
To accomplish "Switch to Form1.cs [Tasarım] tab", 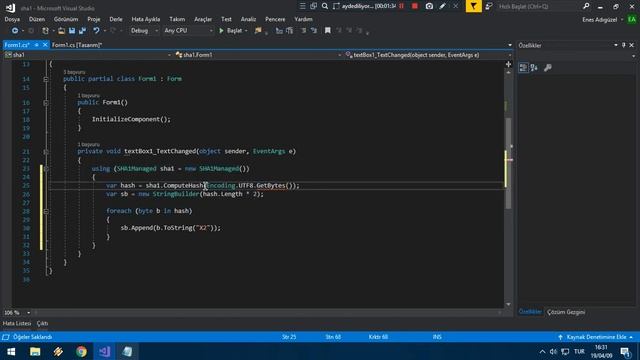I will (77, 45).
